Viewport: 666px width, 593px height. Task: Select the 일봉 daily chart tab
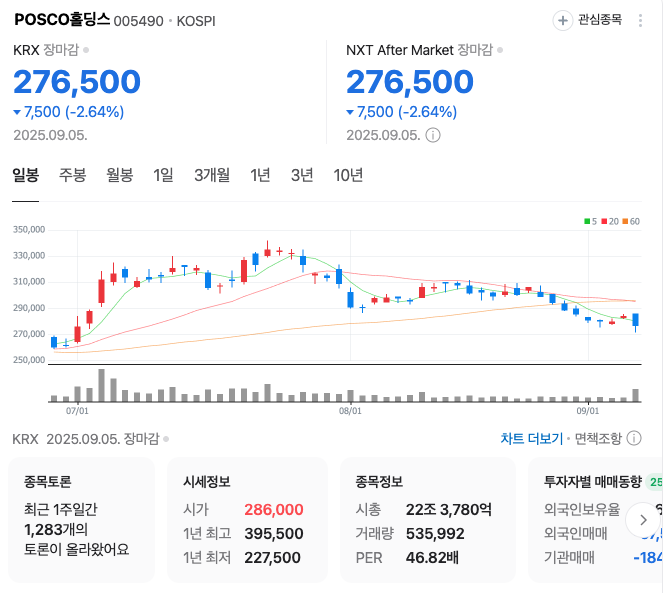(25, 175)
